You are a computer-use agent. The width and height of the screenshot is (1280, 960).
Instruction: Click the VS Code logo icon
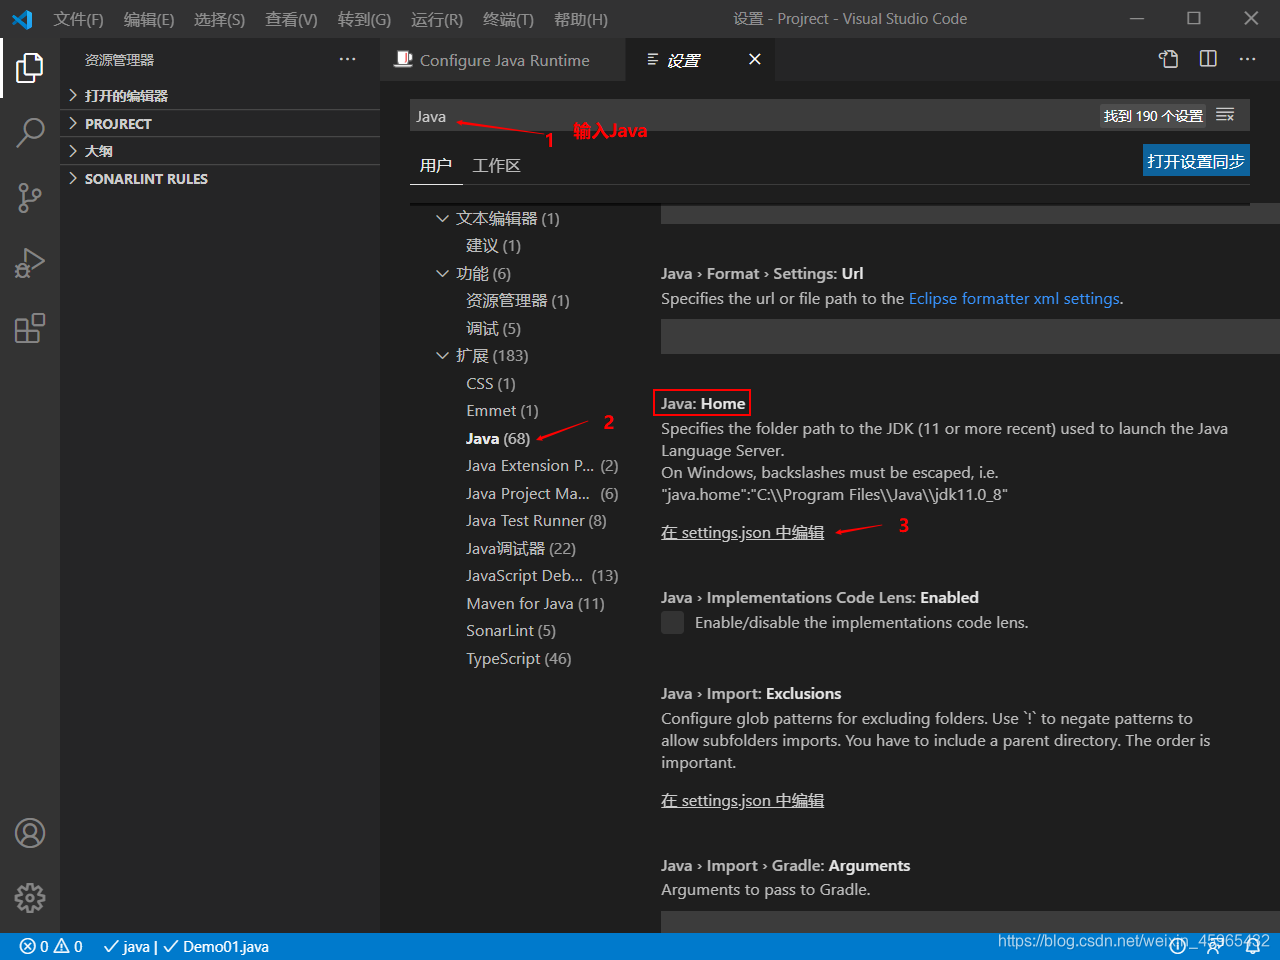pos(22,19)
